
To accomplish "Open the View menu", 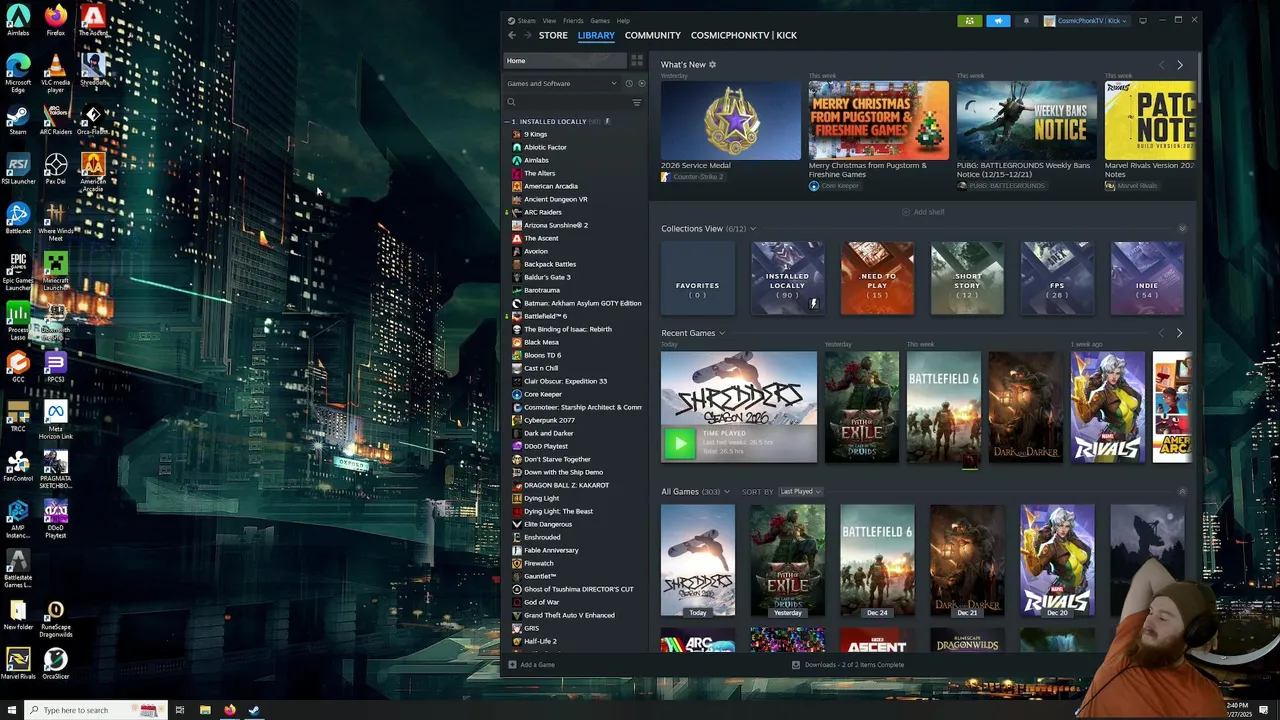I will tap(549, 20).
